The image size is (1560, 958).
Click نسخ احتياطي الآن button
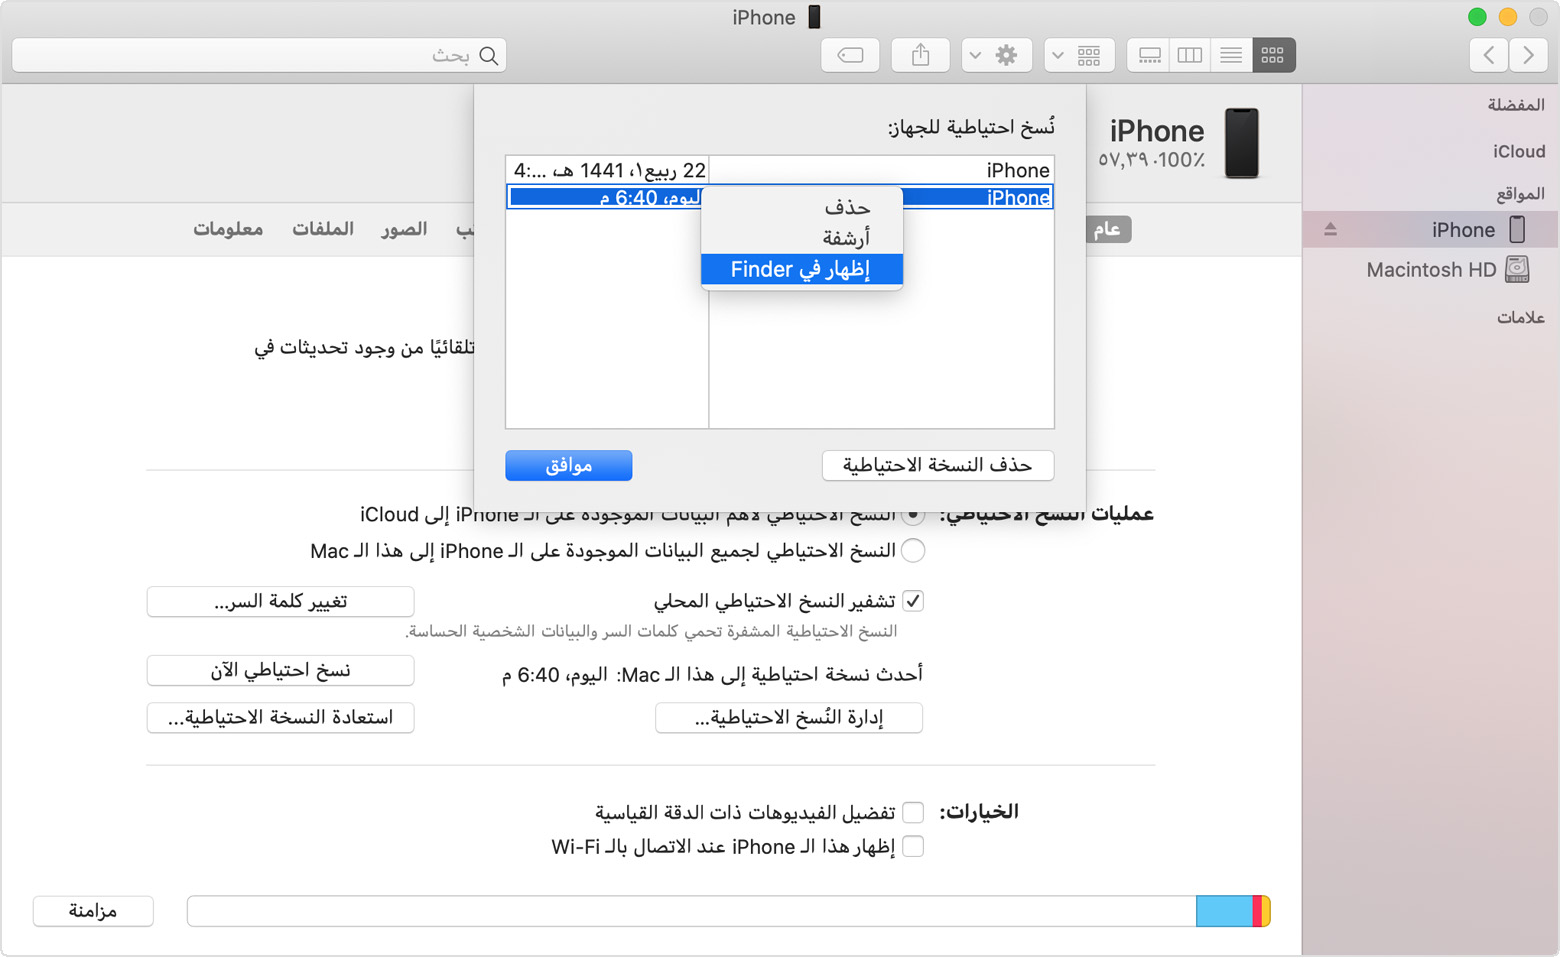[x=281, y=670]
